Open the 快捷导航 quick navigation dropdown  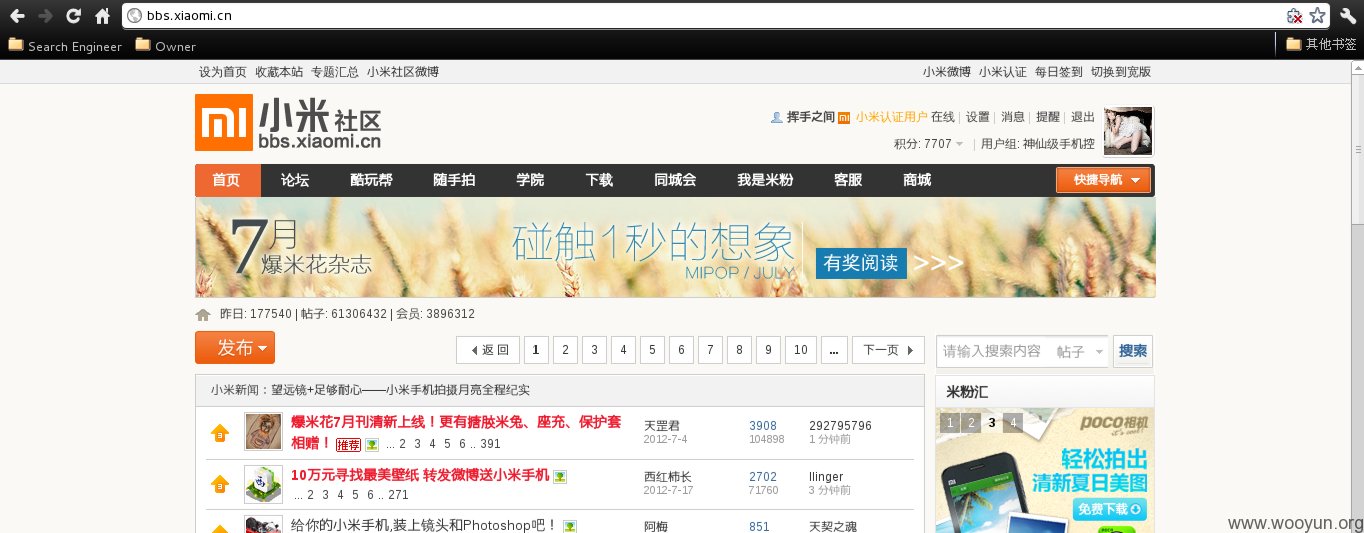pos(1104,180)
